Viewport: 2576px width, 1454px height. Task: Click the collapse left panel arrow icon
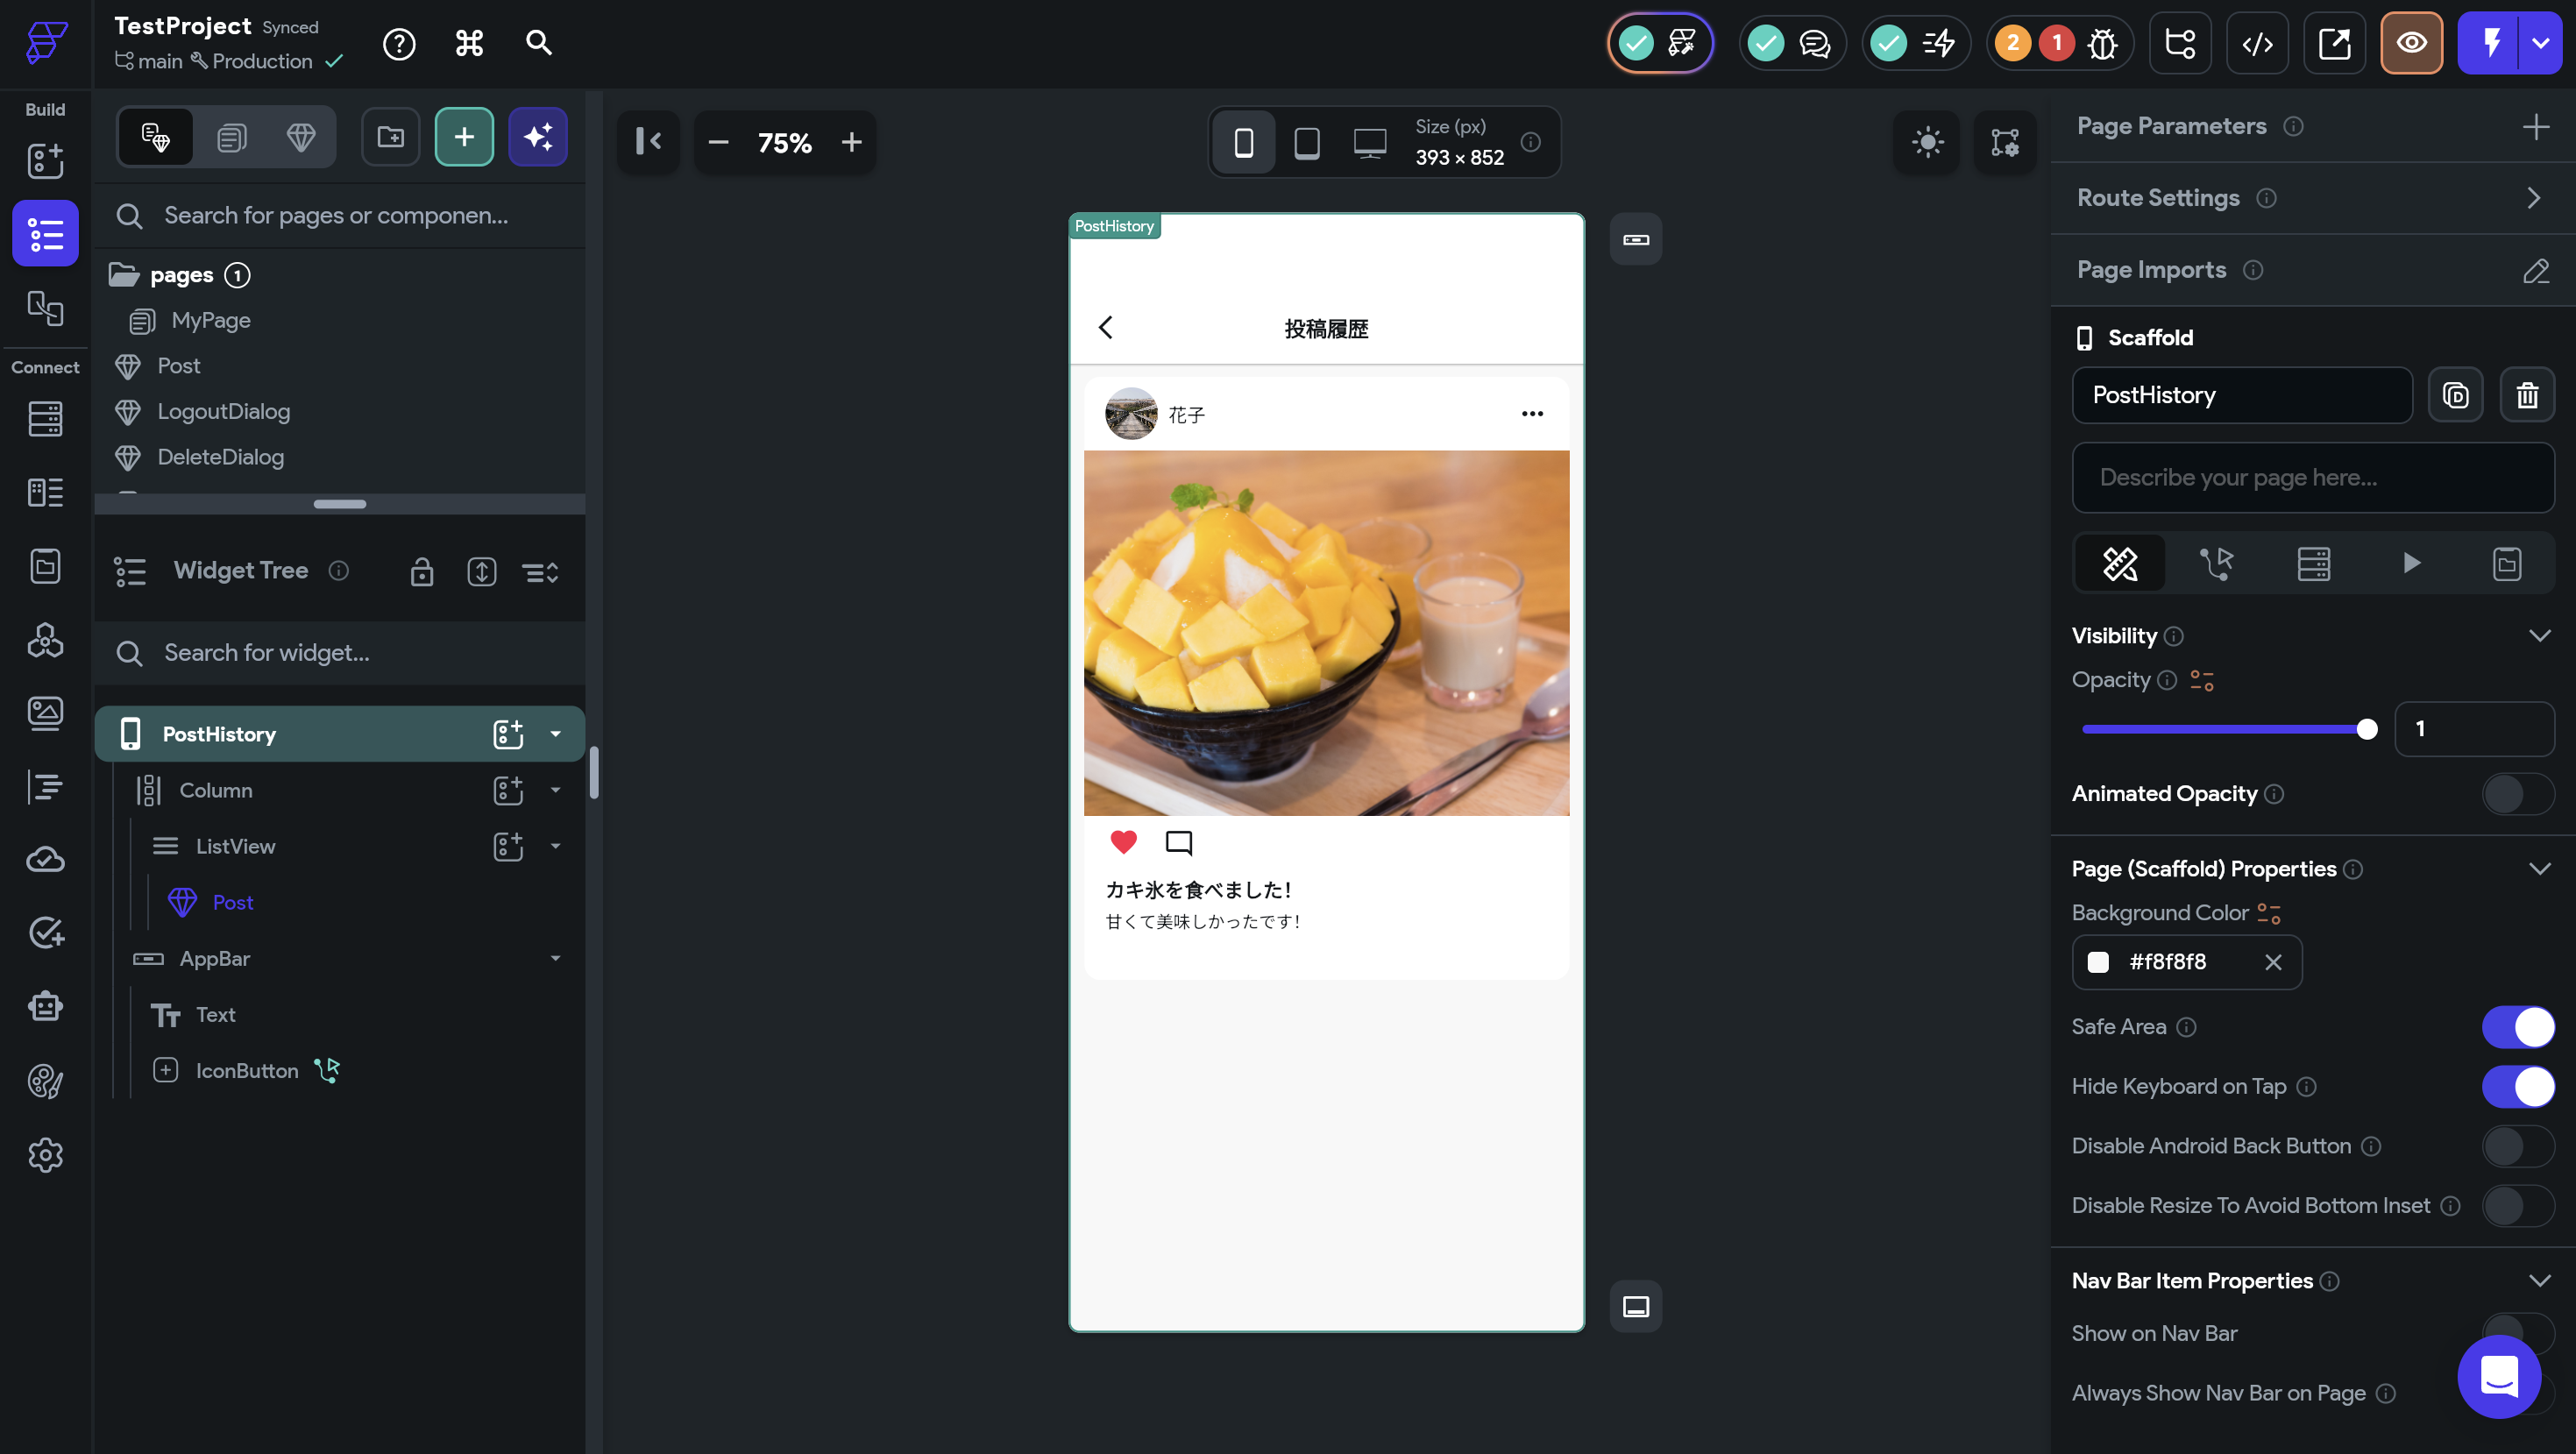[x=649, y=142]
